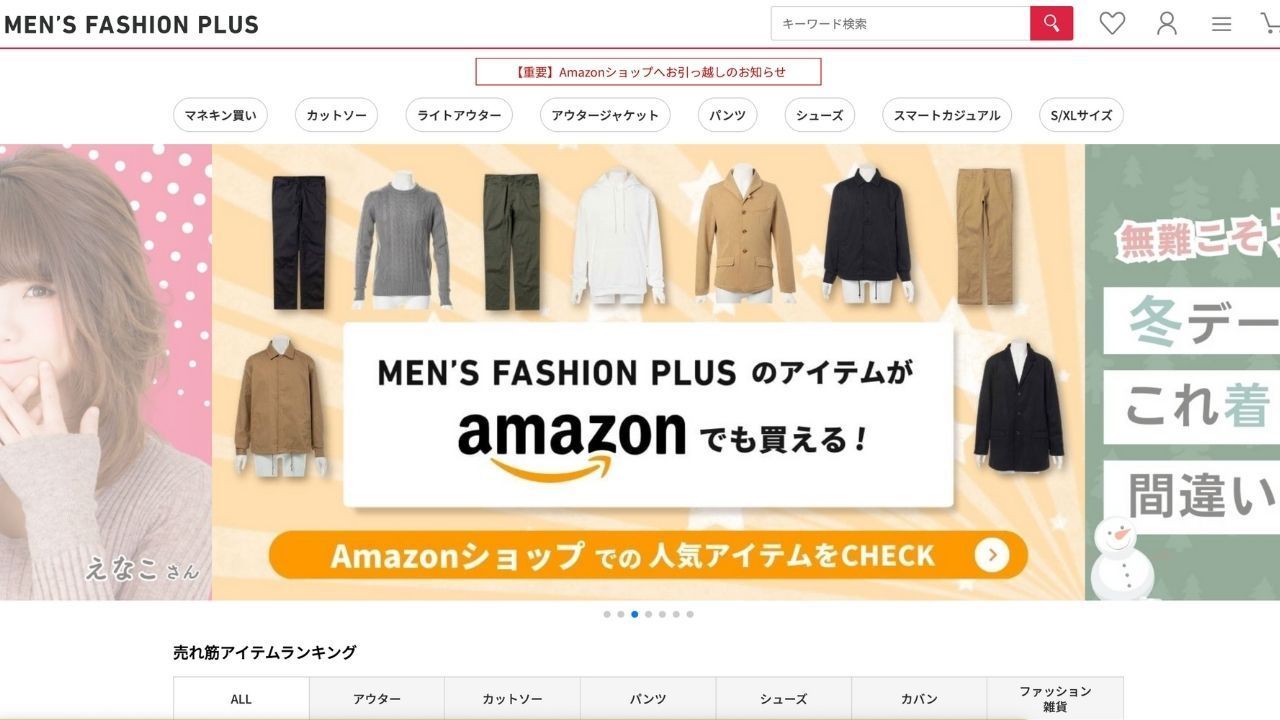Click the MEN'S FASHION PLUS logo
Screen dimensions: 1280x720
pyautogui.click(x=131, y=25)
